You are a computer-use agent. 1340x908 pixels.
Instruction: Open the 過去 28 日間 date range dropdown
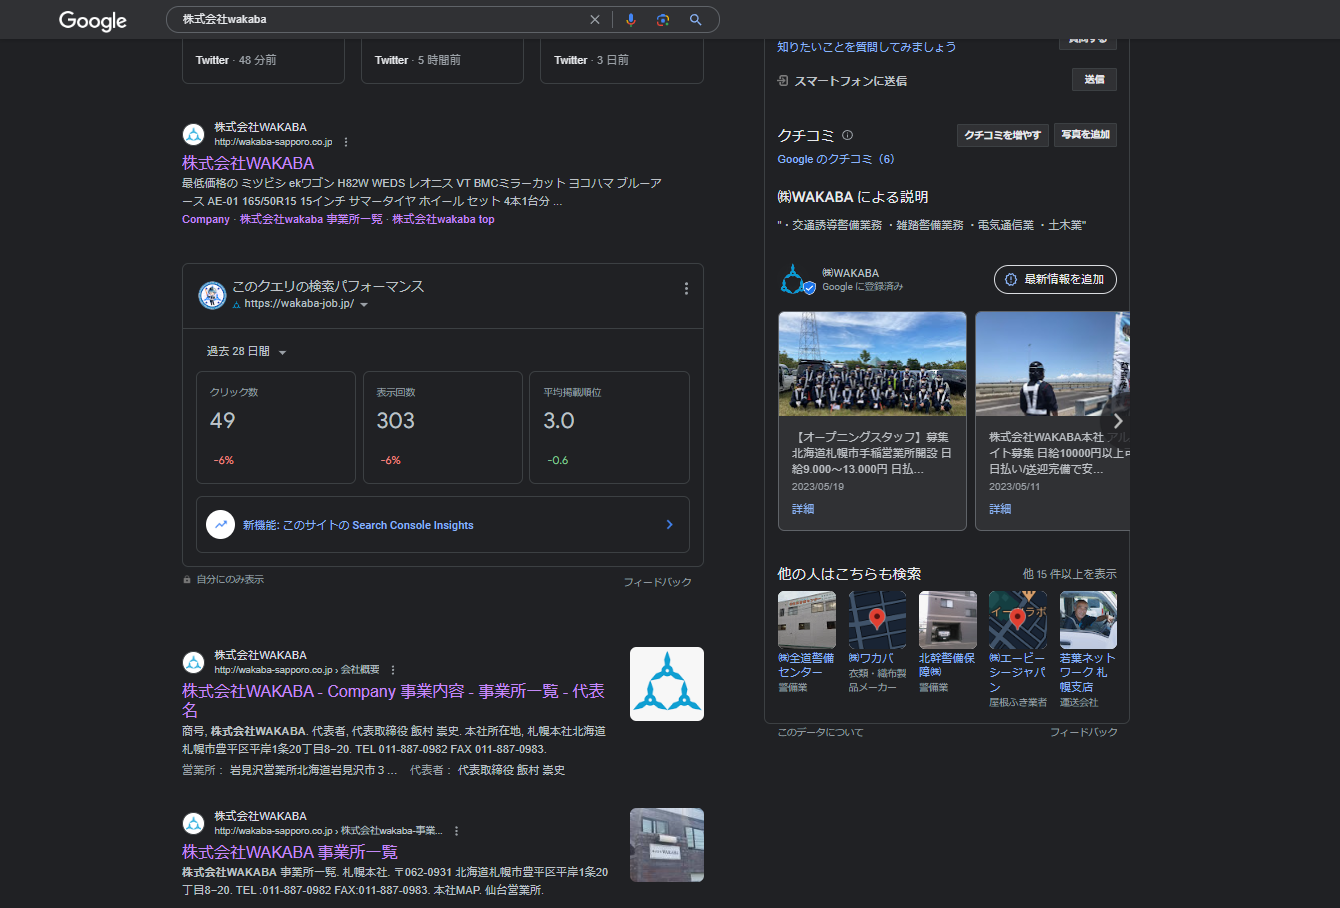tap(247, 352)
